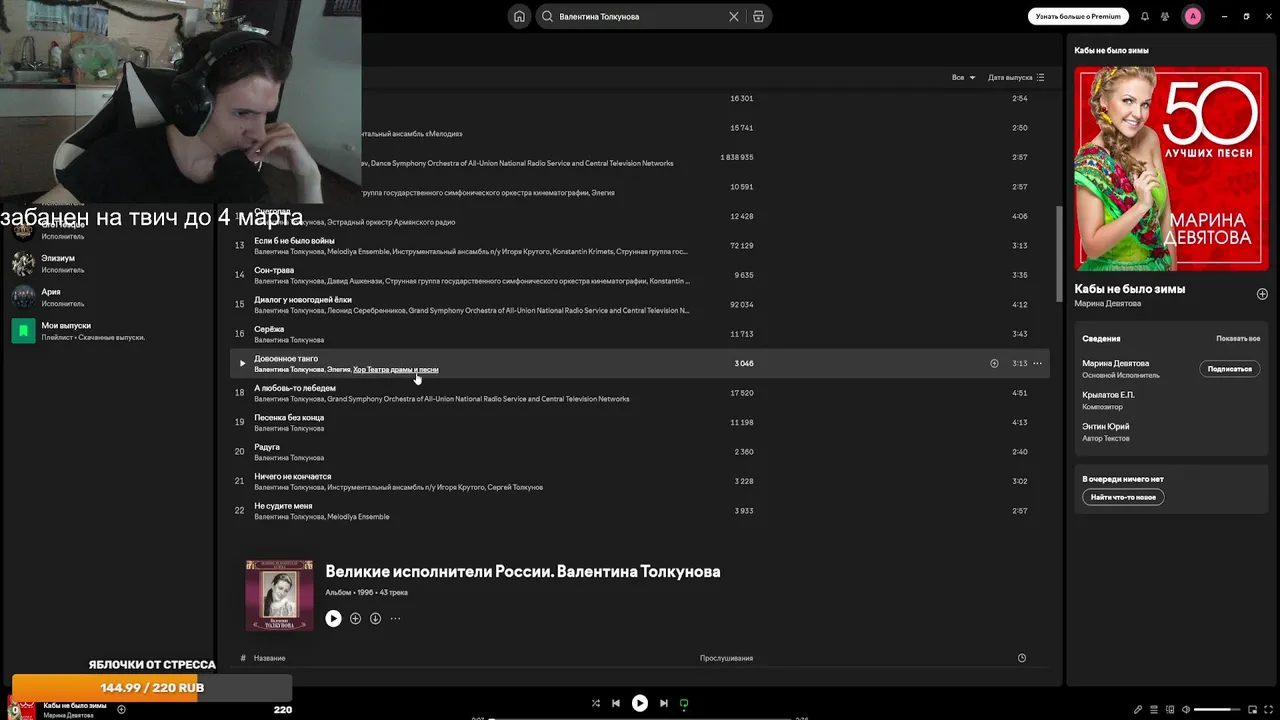The image size is (1280, 720).
Task: Open the Валентина Толкунова album cover thumbnail
Action: [x=279, y=596]
